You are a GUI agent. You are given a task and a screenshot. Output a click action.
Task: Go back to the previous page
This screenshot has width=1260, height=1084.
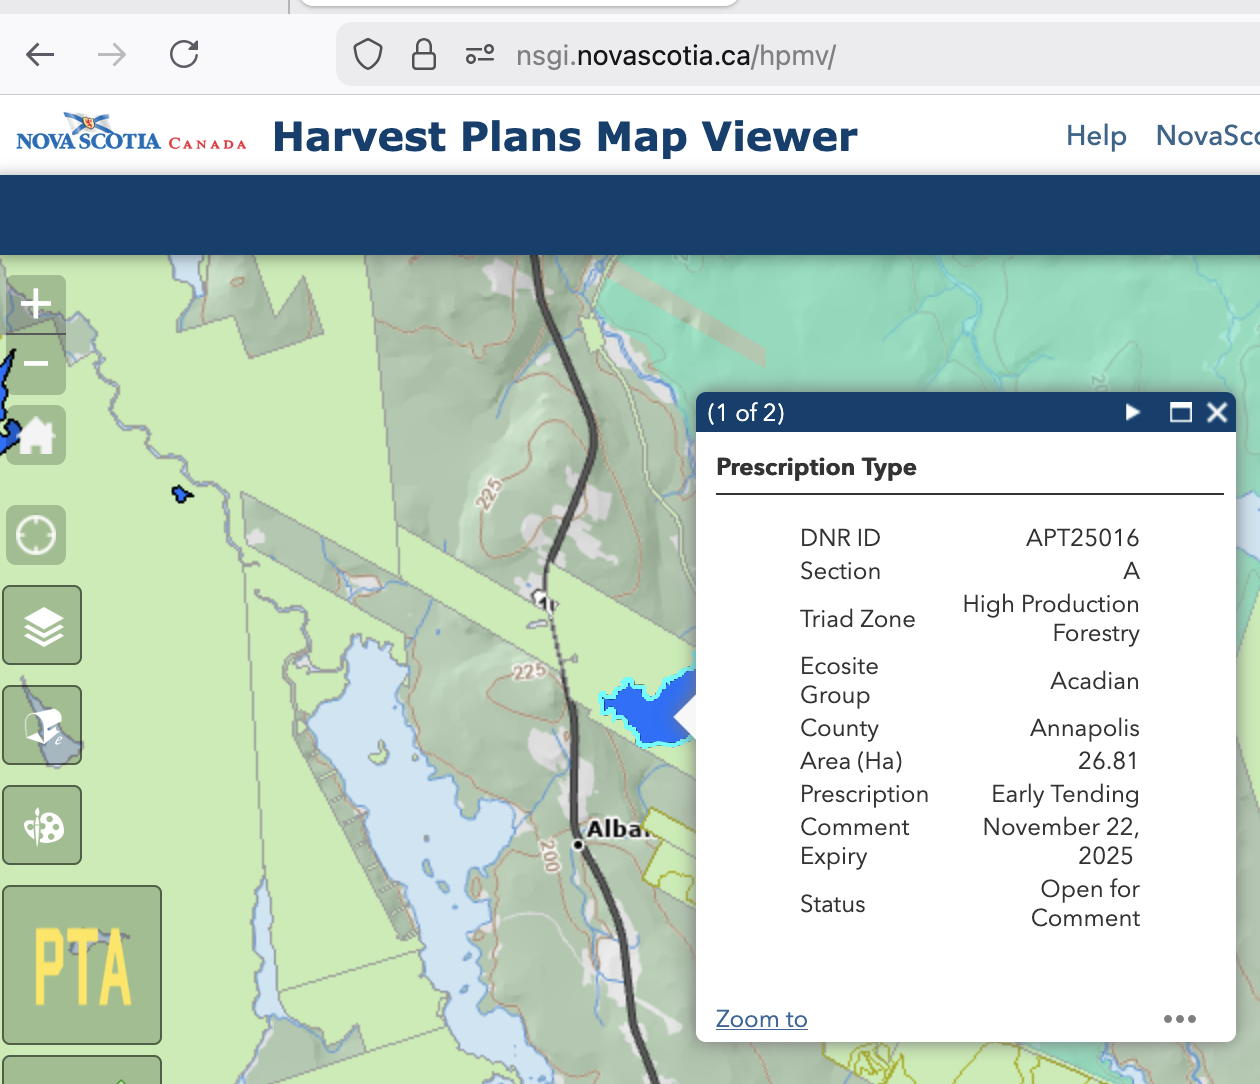(x=40, y=55)
